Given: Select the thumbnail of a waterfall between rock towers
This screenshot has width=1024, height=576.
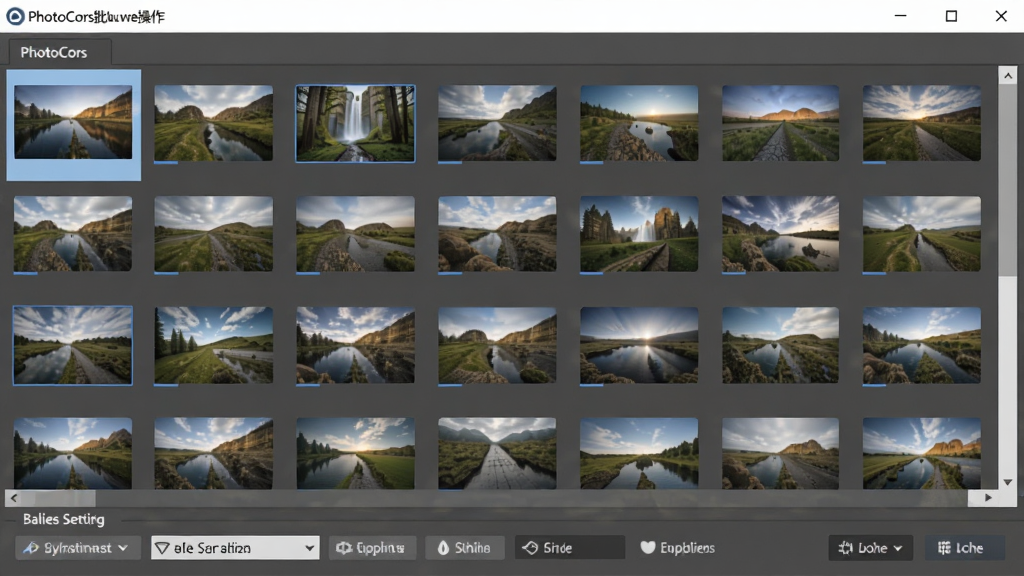Looking at the screenshot, I should tap(639, 234).
